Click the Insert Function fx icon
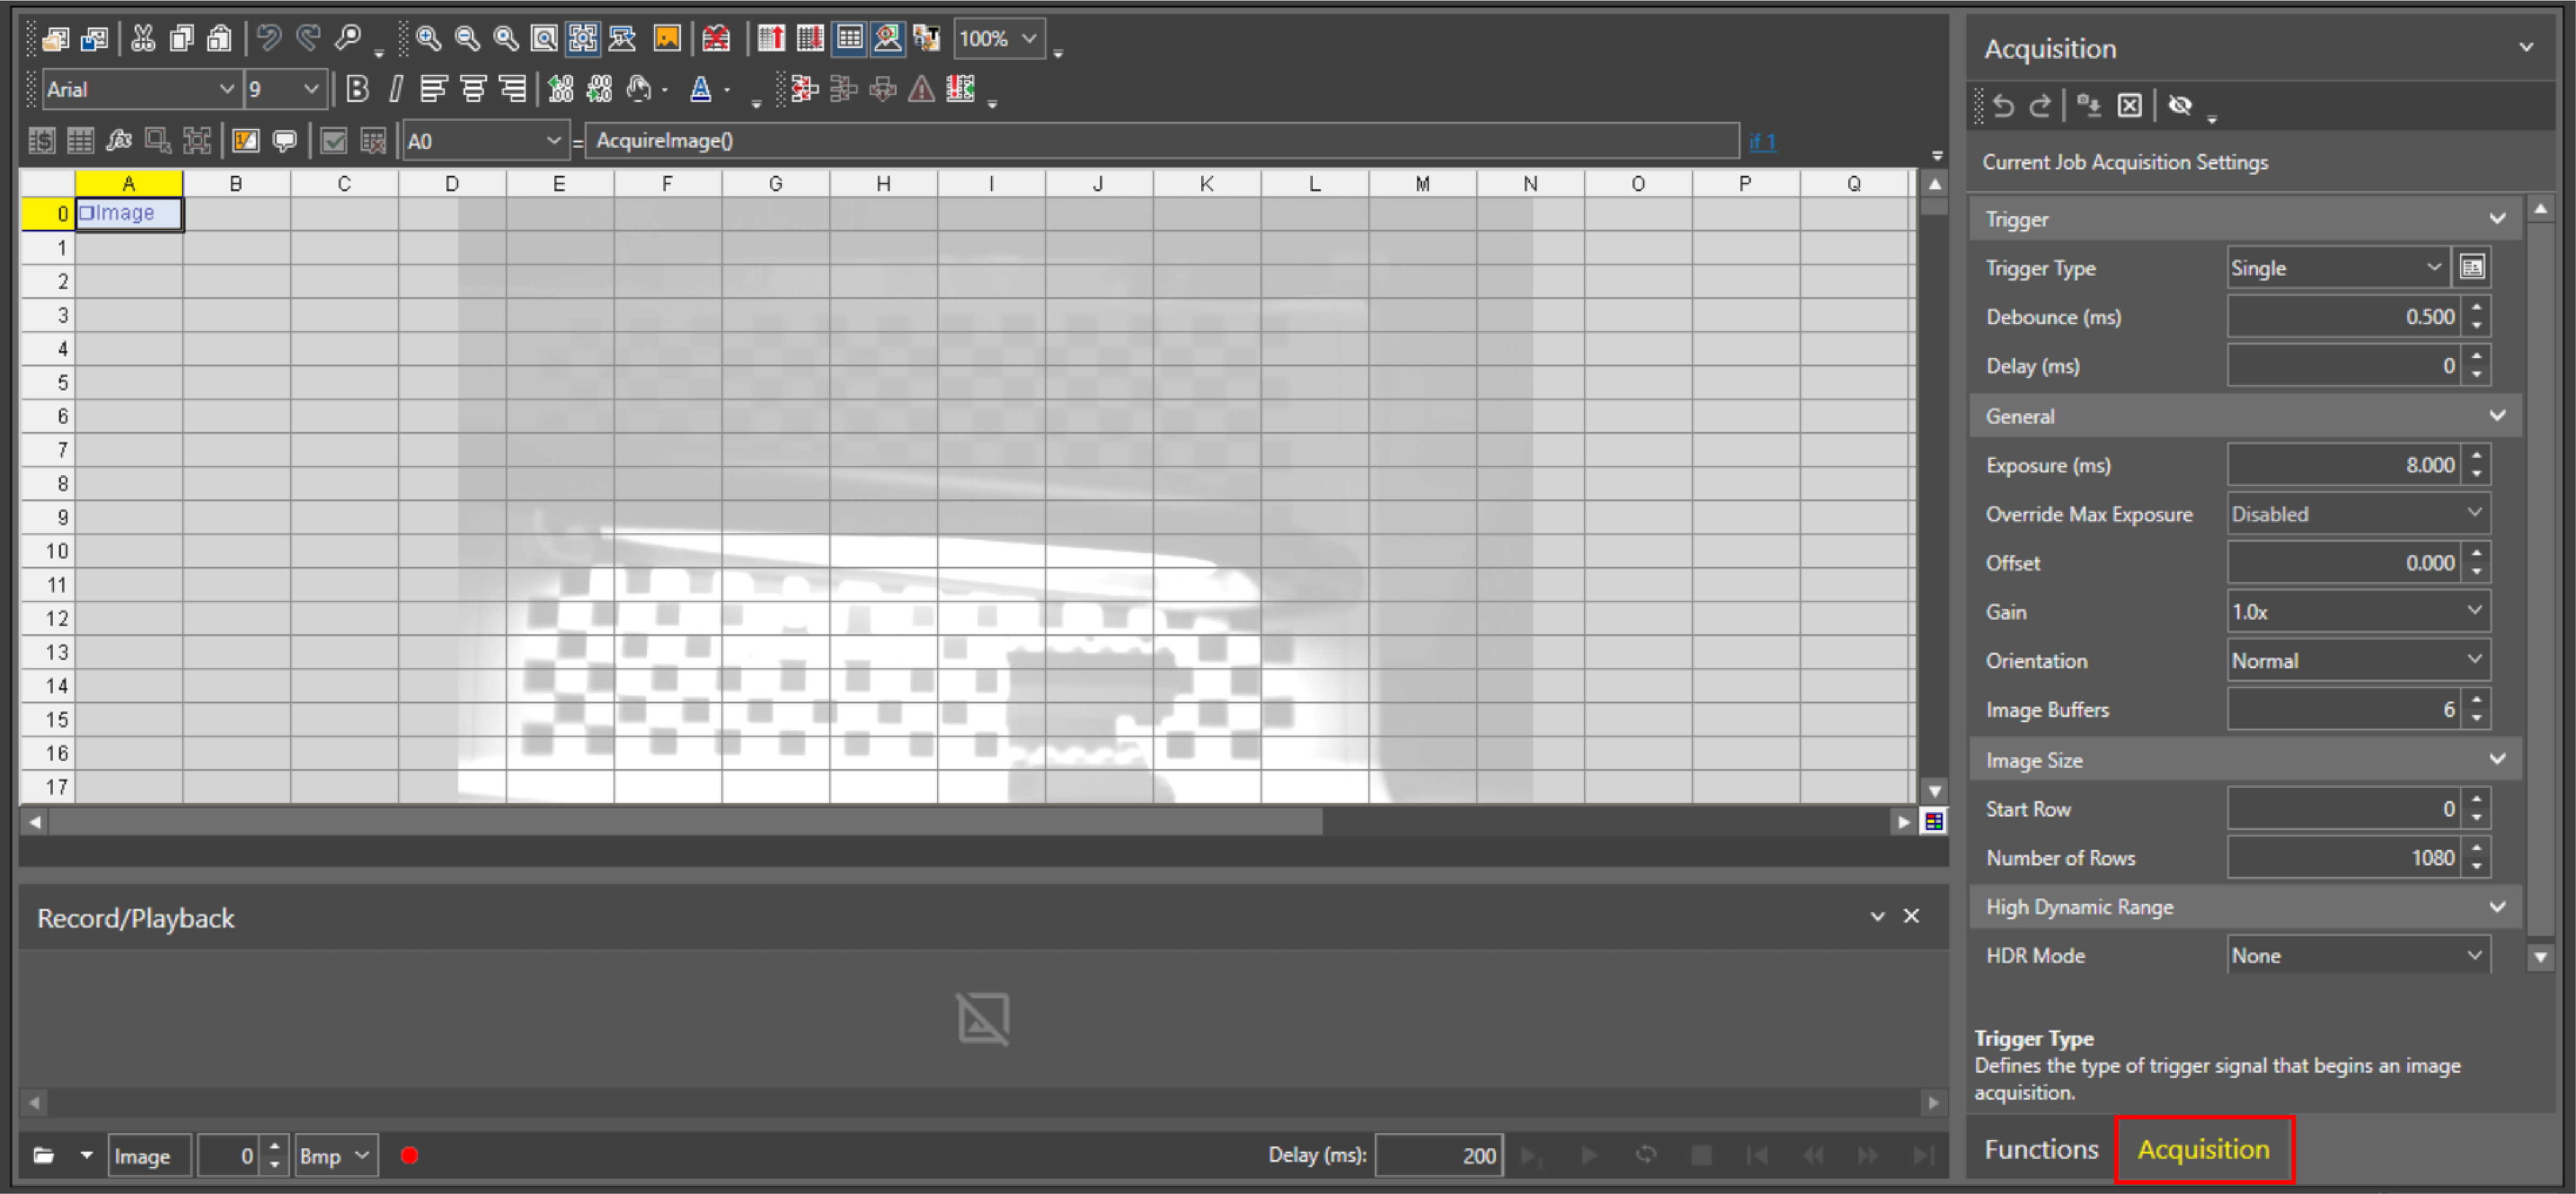Image resolution: width=2576 pixels, height=1194 pixels. coord(119,141)
